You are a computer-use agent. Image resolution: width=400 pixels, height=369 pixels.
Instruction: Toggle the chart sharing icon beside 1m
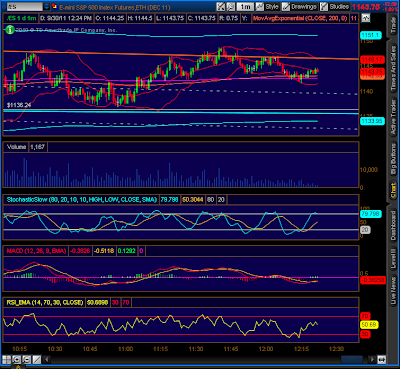pyautogui.click(x=230, y=6)
